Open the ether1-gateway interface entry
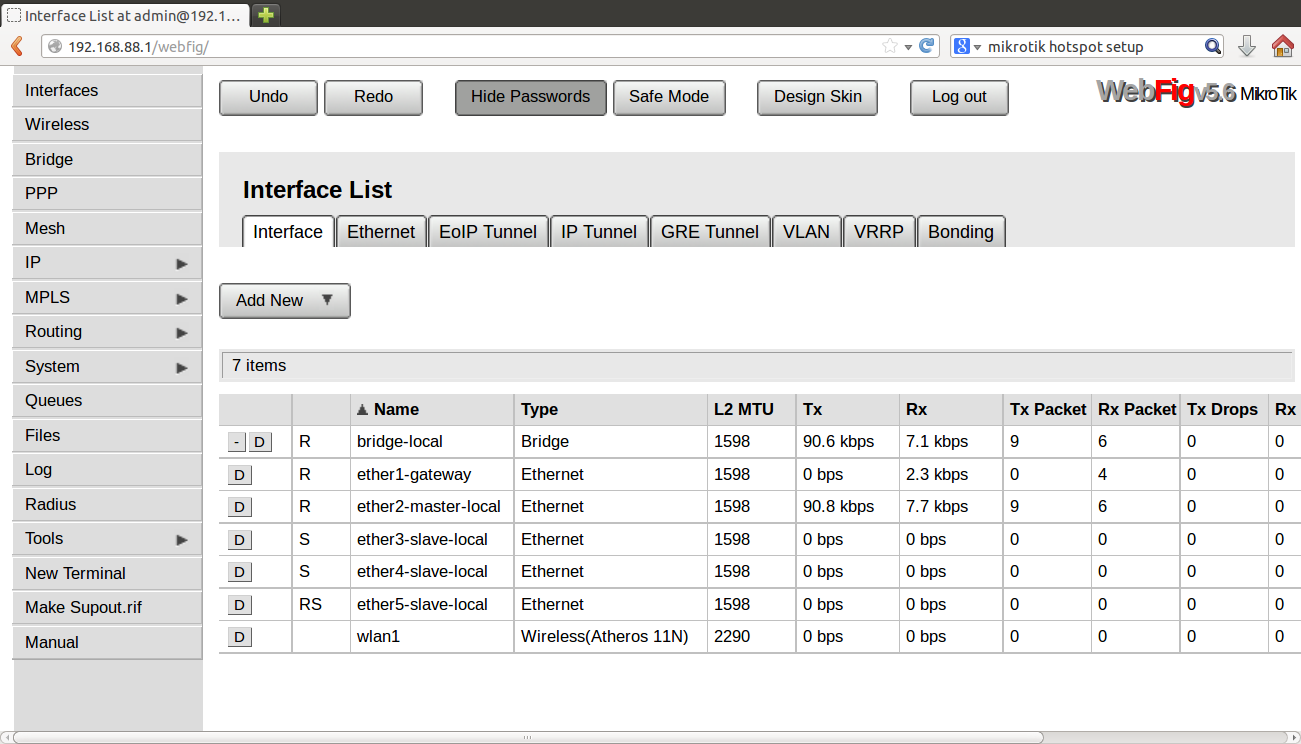The image size is (1301, 744). coord(414,475)
